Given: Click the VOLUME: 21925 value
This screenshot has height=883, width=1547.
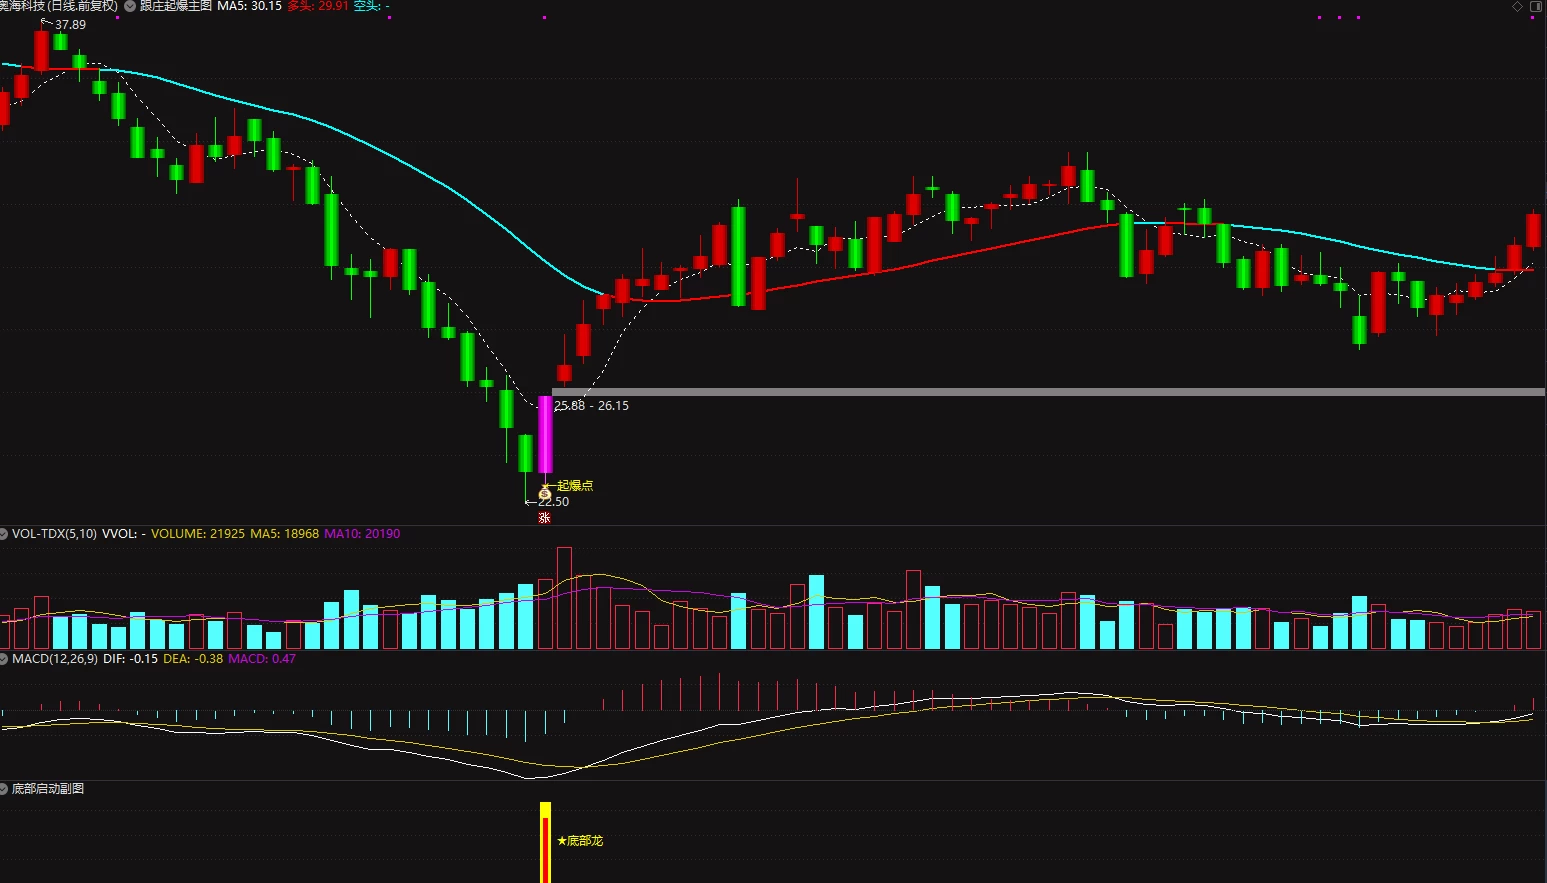Looking at the screenshot, I should 198,534.
